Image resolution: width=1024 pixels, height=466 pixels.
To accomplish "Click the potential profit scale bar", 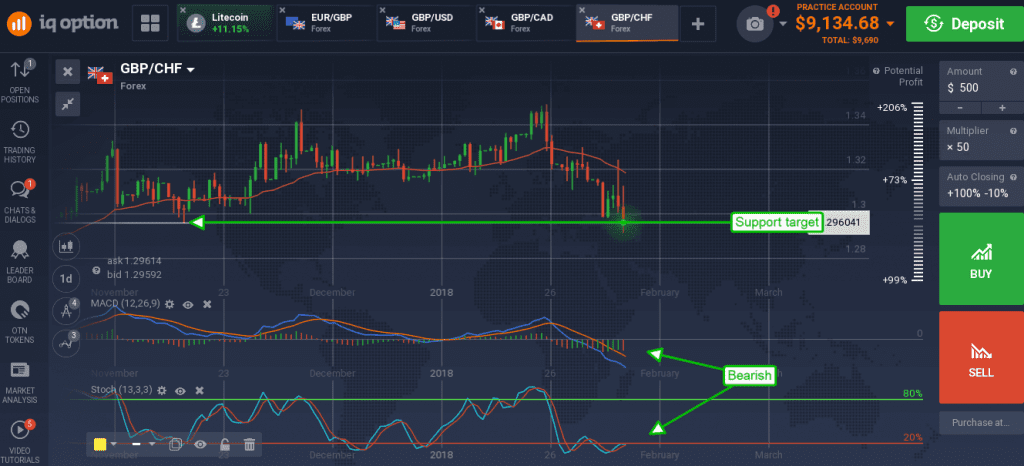I will coord(917,193).
